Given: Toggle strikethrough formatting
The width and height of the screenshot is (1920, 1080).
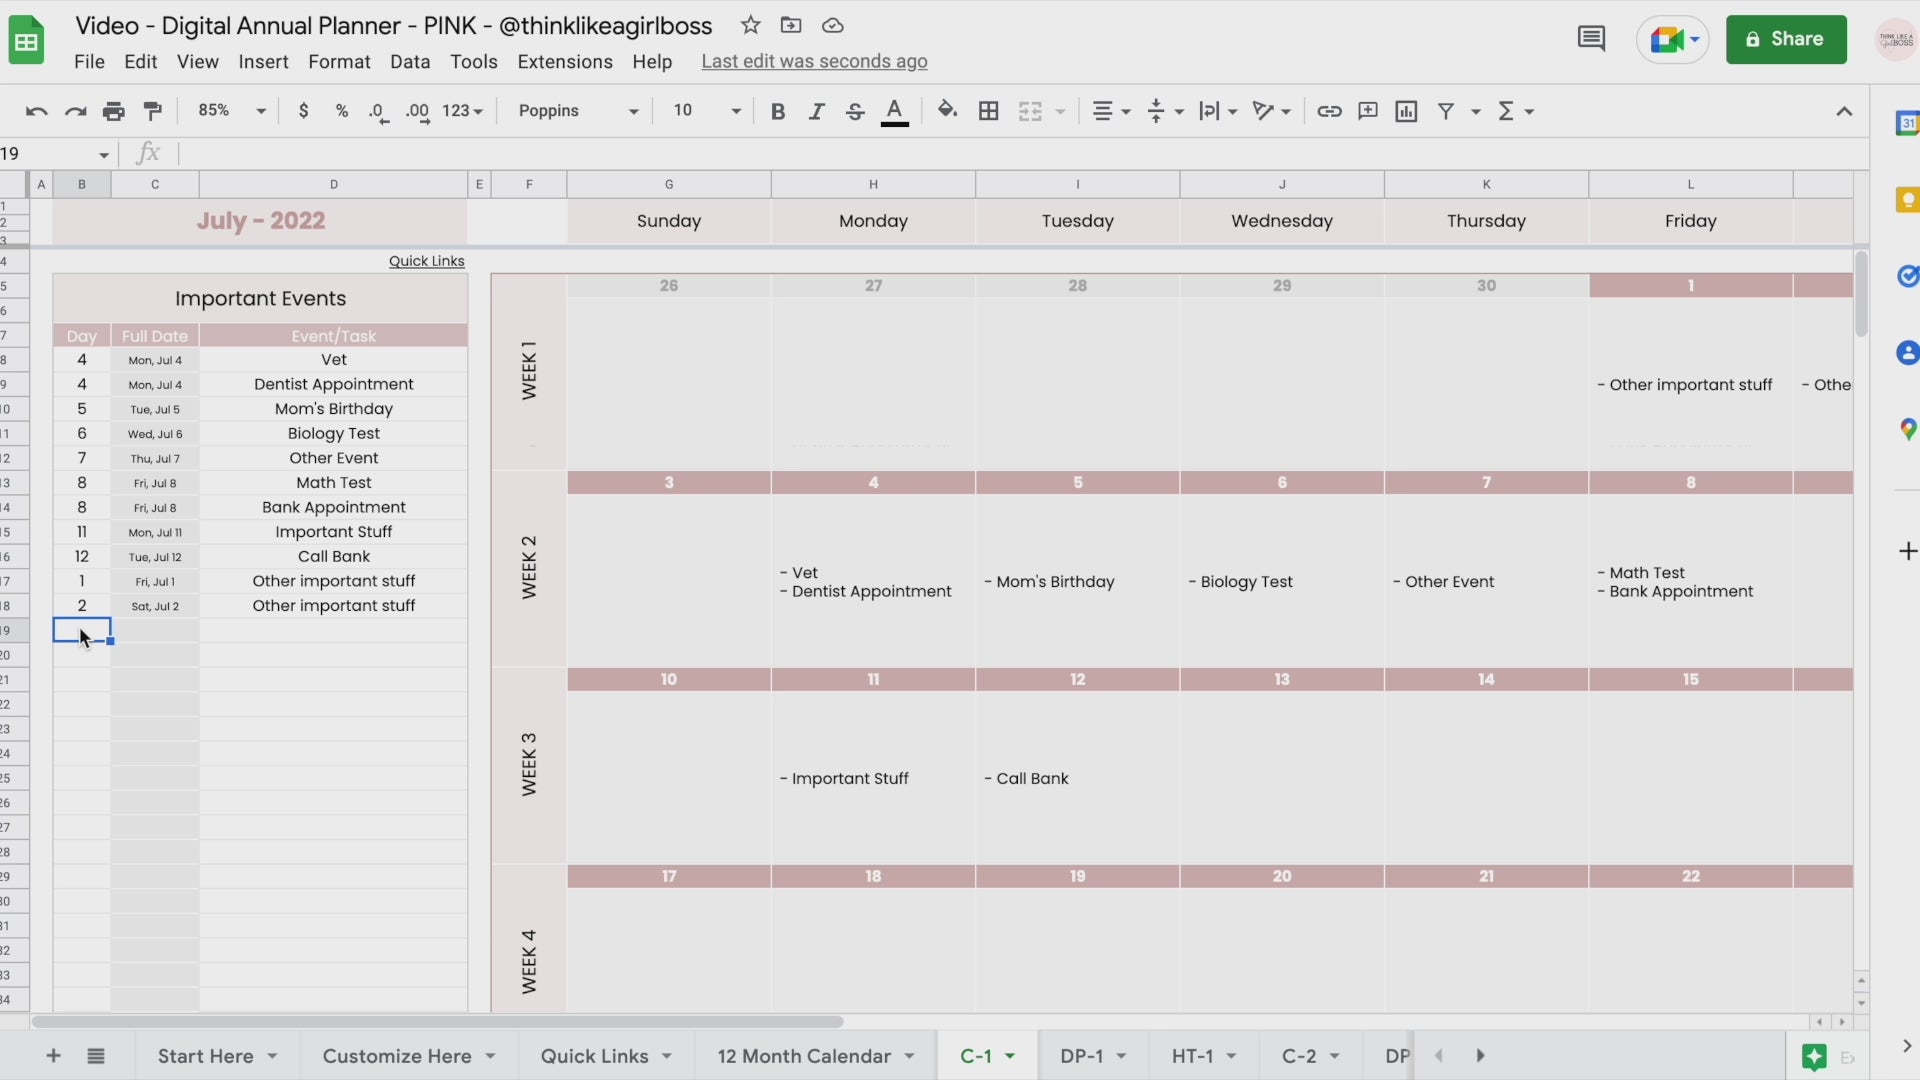Looking at the screenshot, I should point(856,111).
